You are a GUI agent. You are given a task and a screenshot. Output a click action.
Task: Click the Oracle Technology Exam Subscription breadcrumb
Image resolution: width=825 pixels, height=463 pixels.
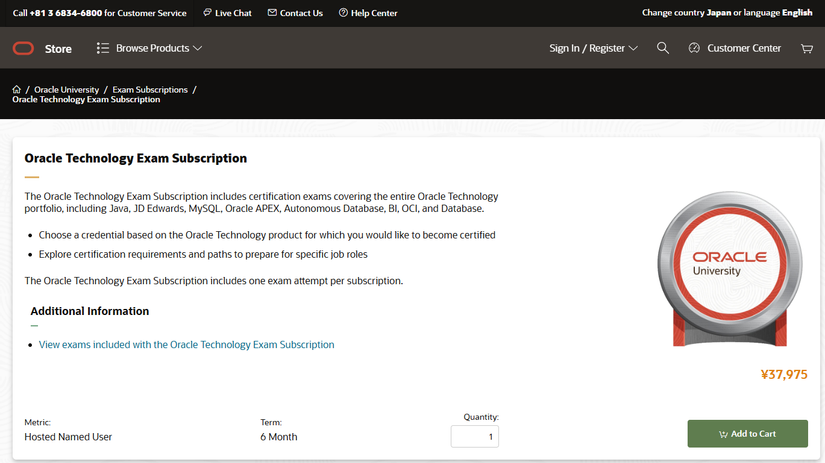86,99
